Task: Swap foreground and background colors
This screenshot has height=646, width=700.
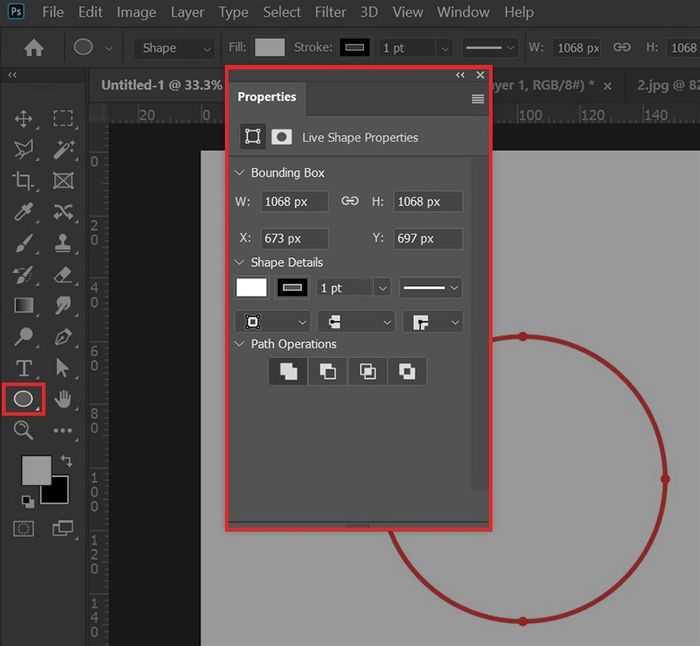Action: pyautogui.click(x=67, y=461)
